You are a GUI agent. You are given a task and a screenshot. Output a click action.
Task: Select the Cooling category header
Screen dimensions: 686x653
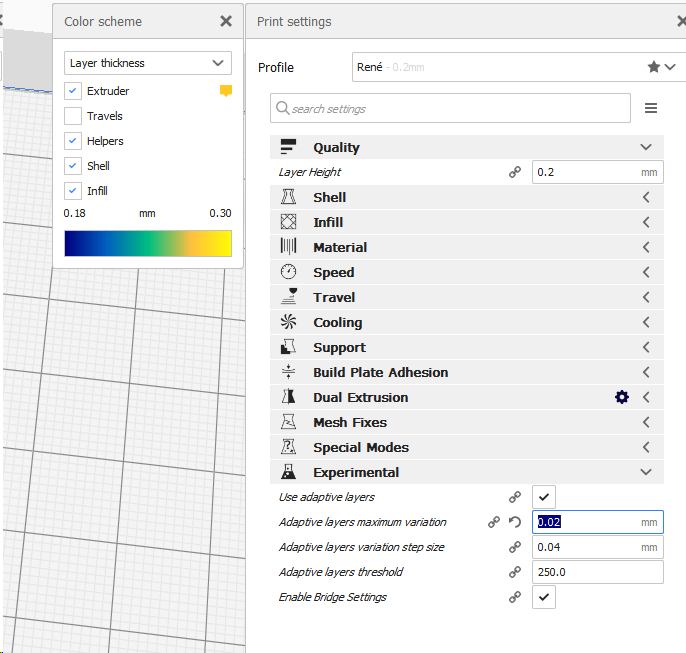point(467,322)
